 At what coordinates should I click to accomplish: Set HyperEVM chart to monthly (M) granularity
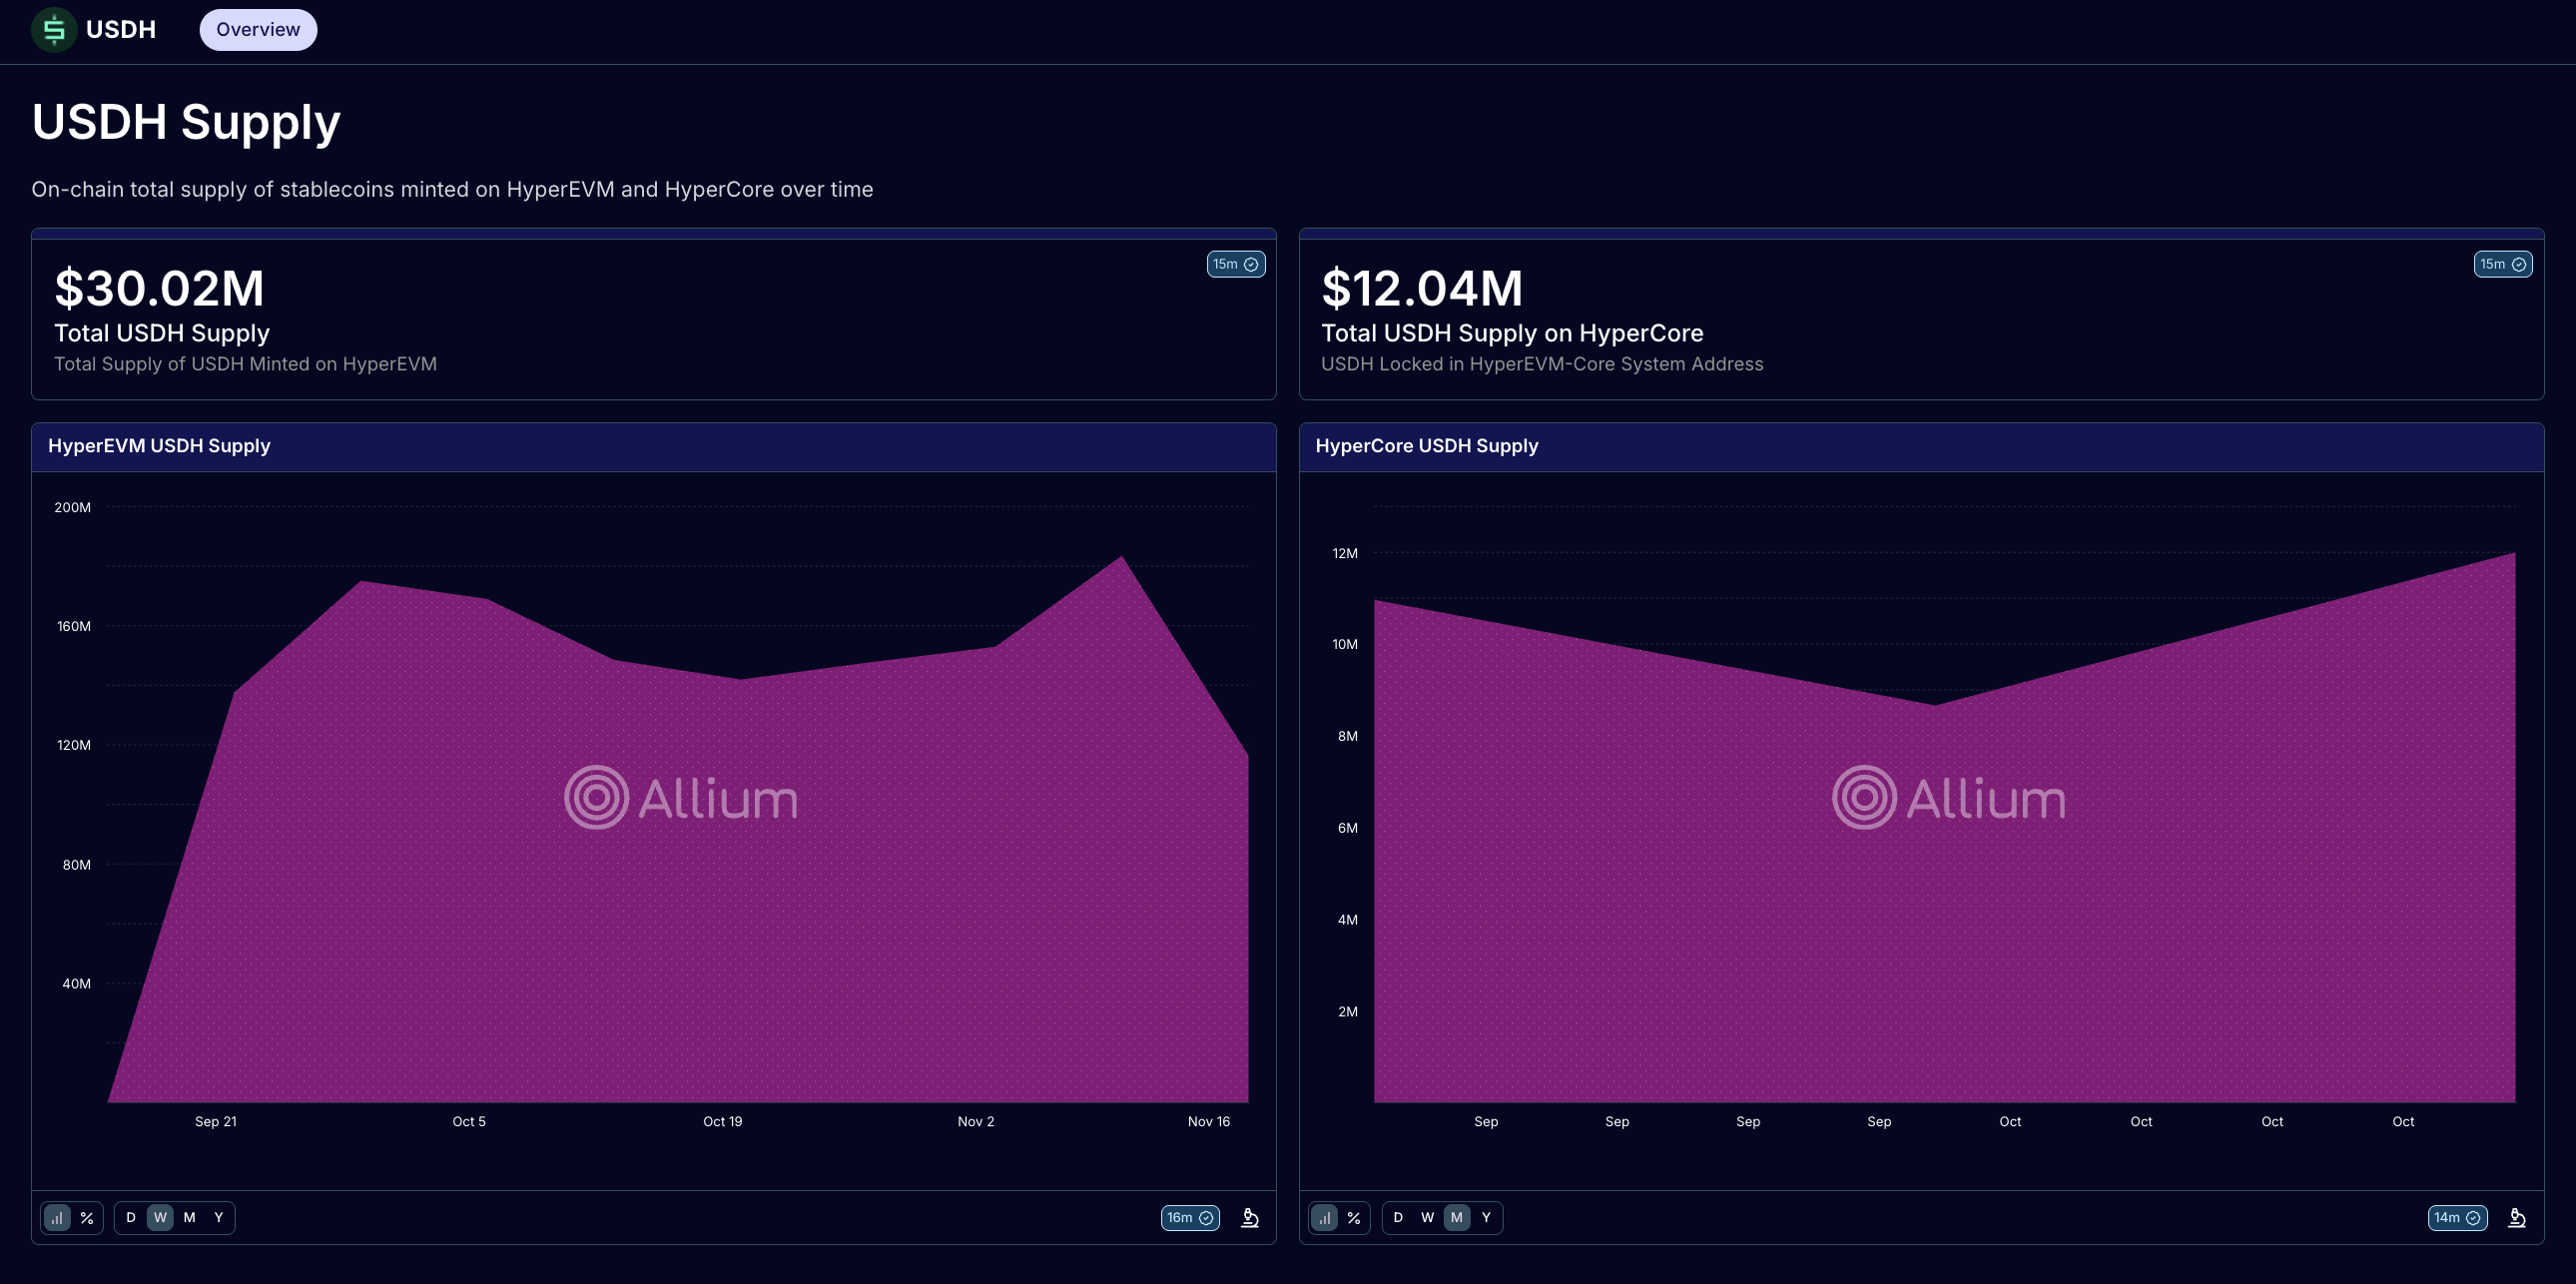(189, 1217)
